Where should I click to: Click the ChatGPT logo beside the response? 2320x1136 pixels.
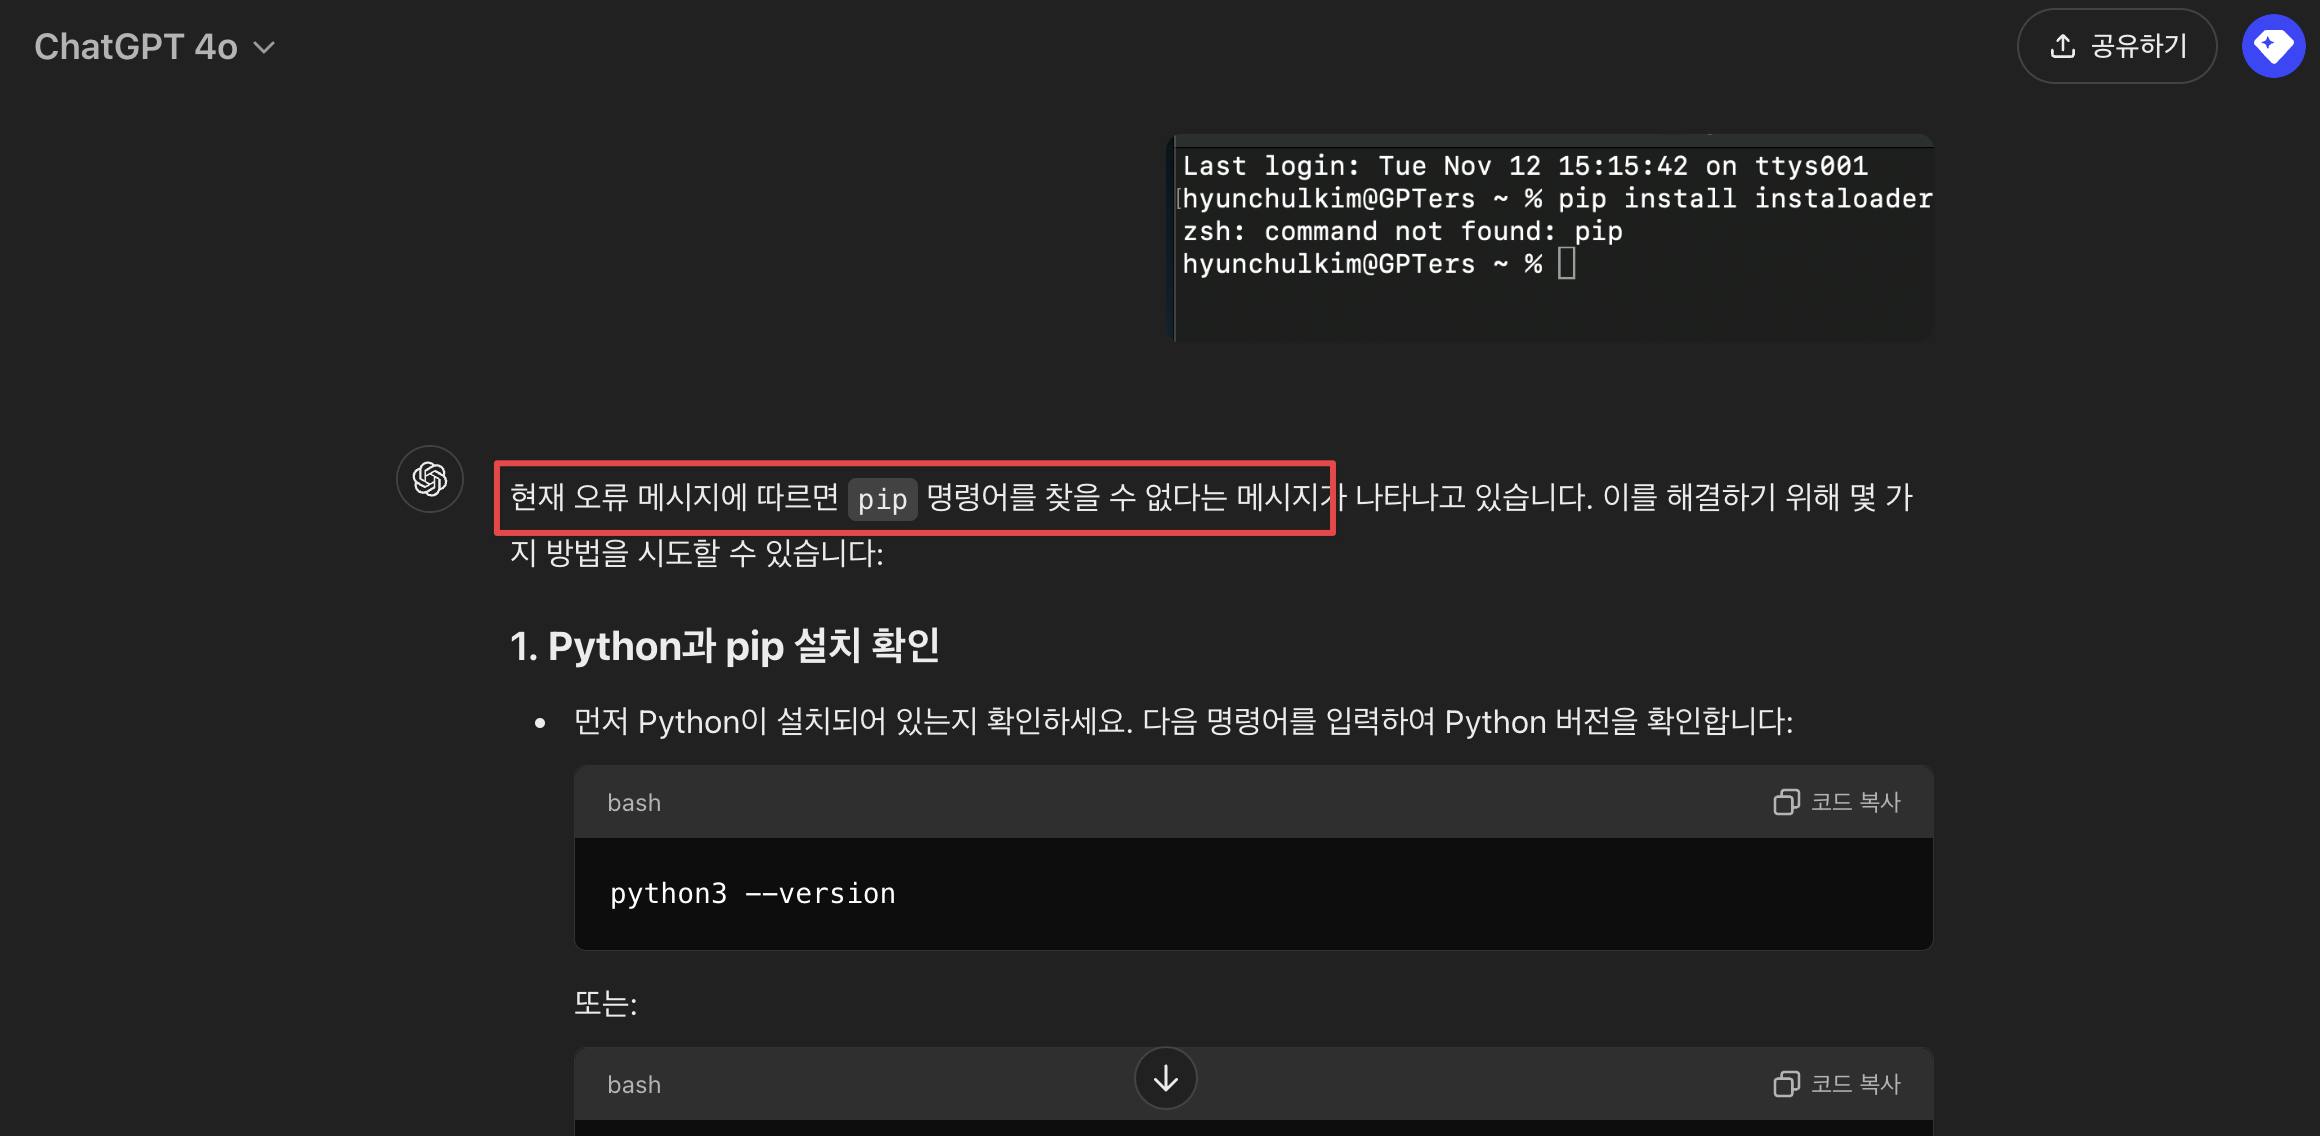(x=430, y=479)
